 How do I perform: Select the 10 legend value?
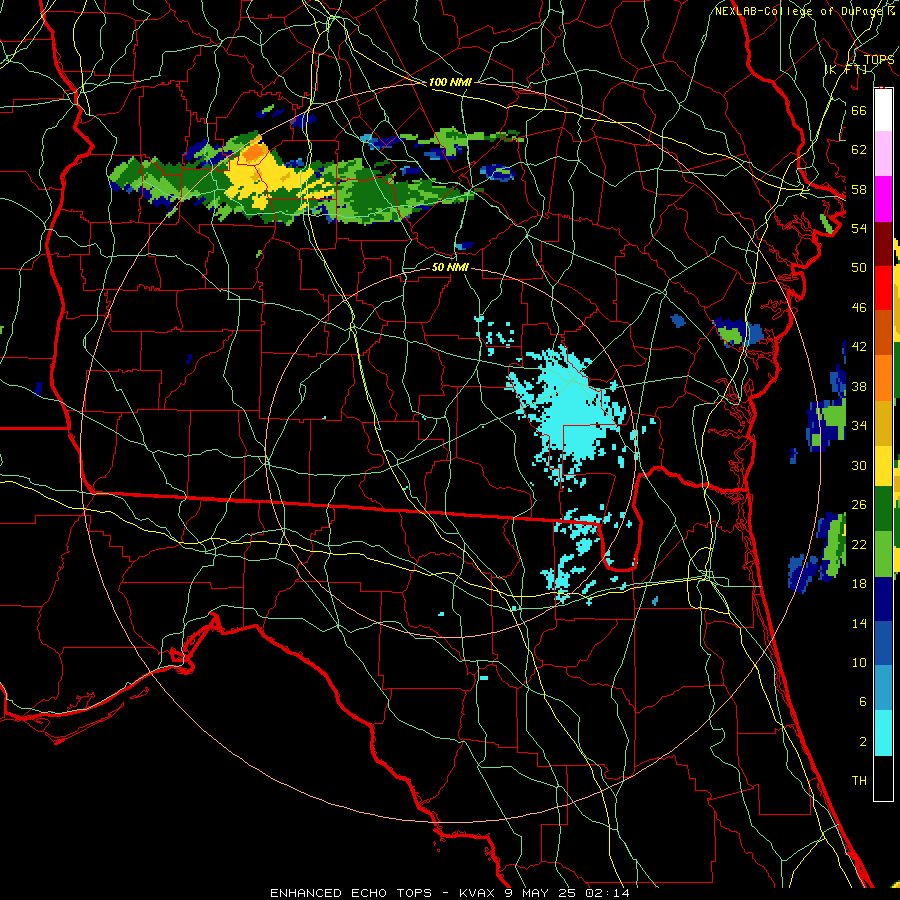(x=859, y=662)
